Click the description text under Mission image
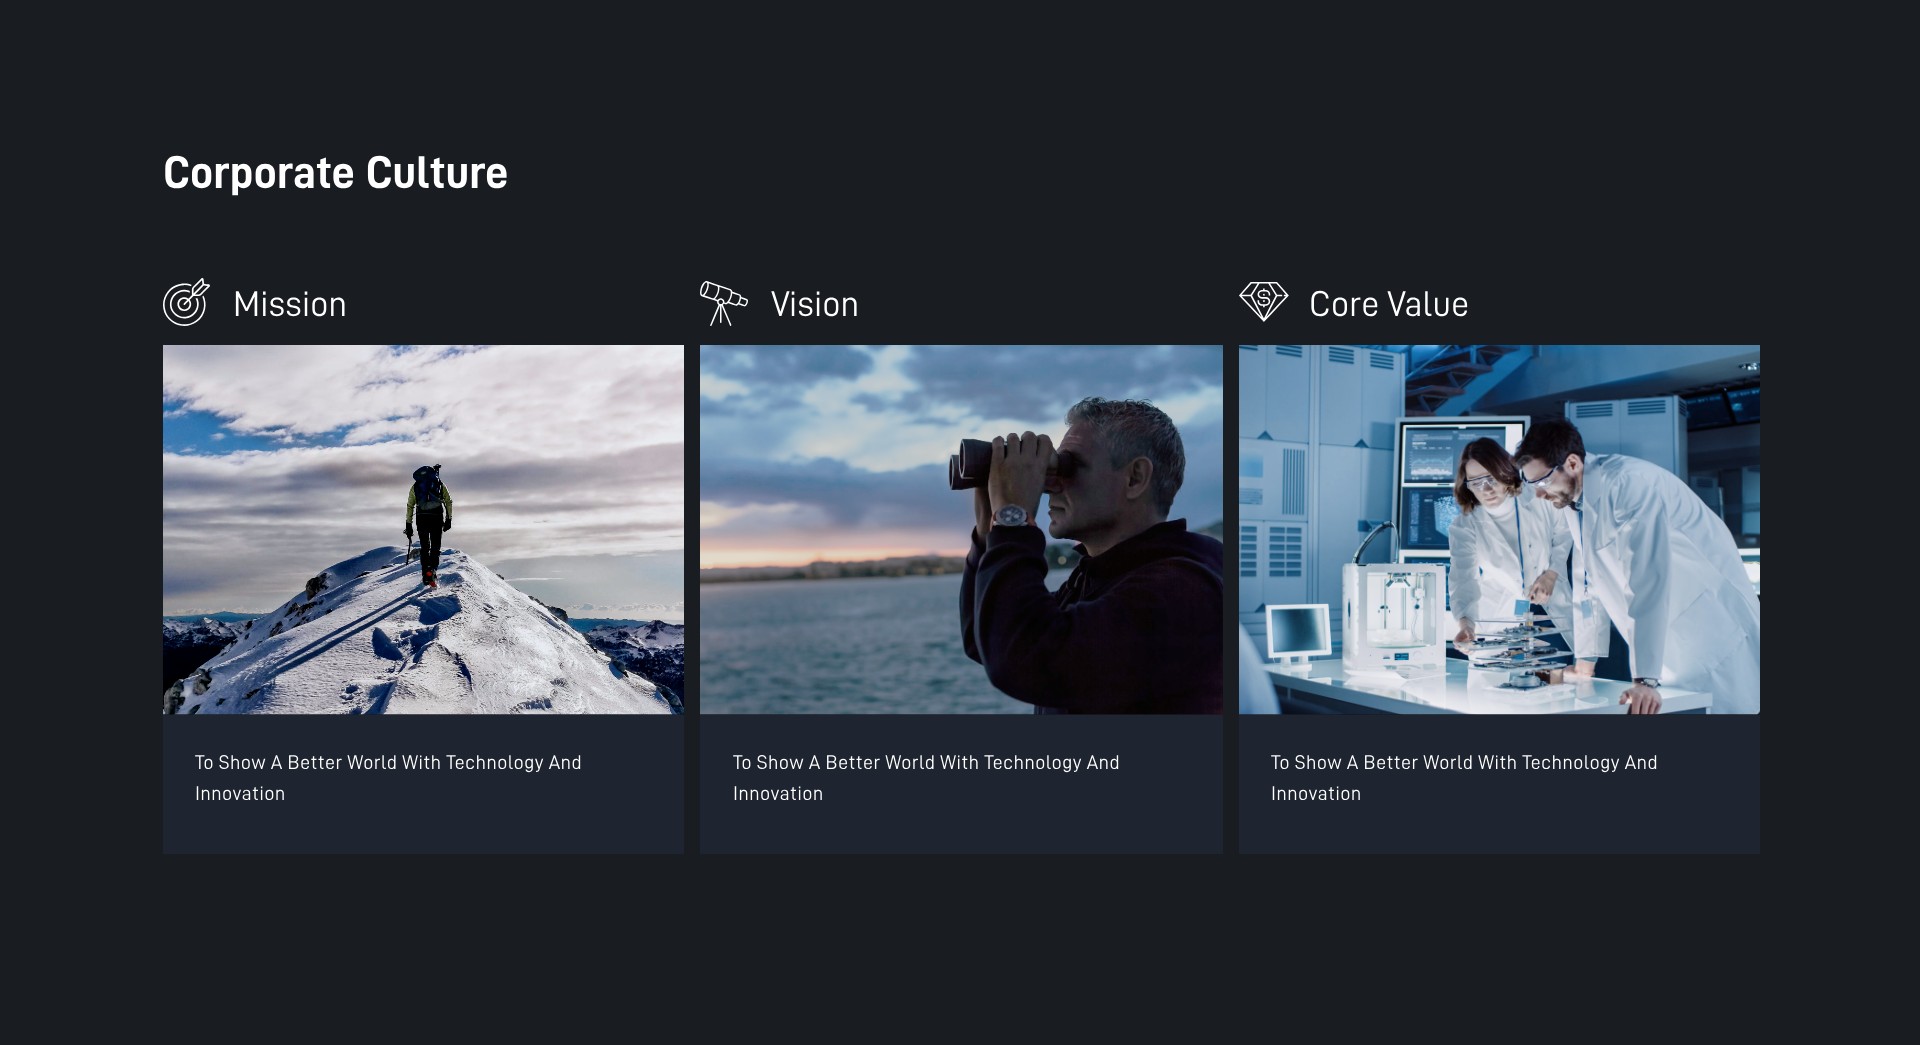The width and height of the screenshot is (1920, 1045). 388,778
